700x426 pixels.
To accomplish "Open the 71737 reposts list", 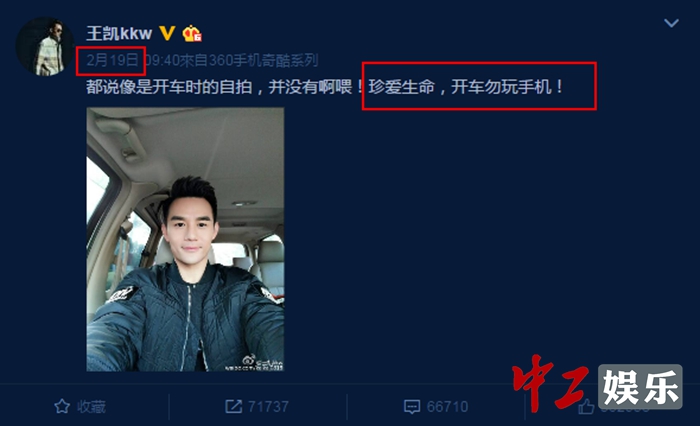I will pyautogui.click(x=268, y=407).
